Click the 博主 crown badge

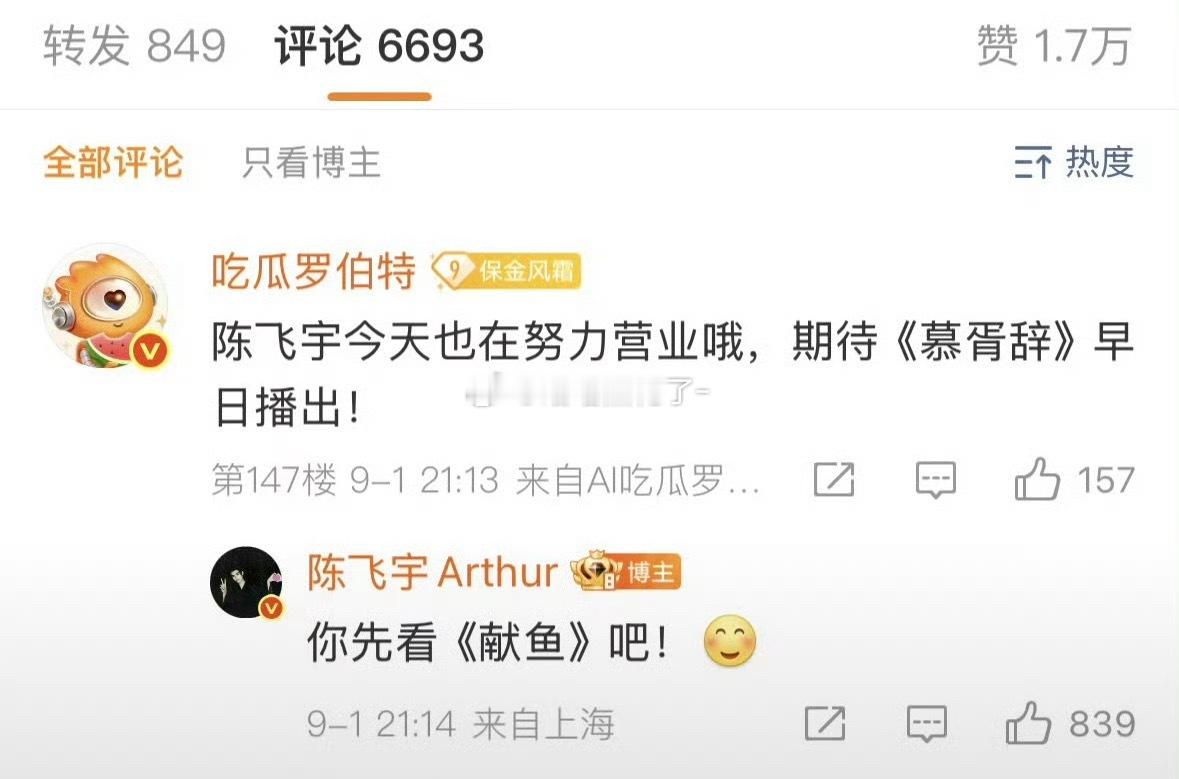(626, 571)
